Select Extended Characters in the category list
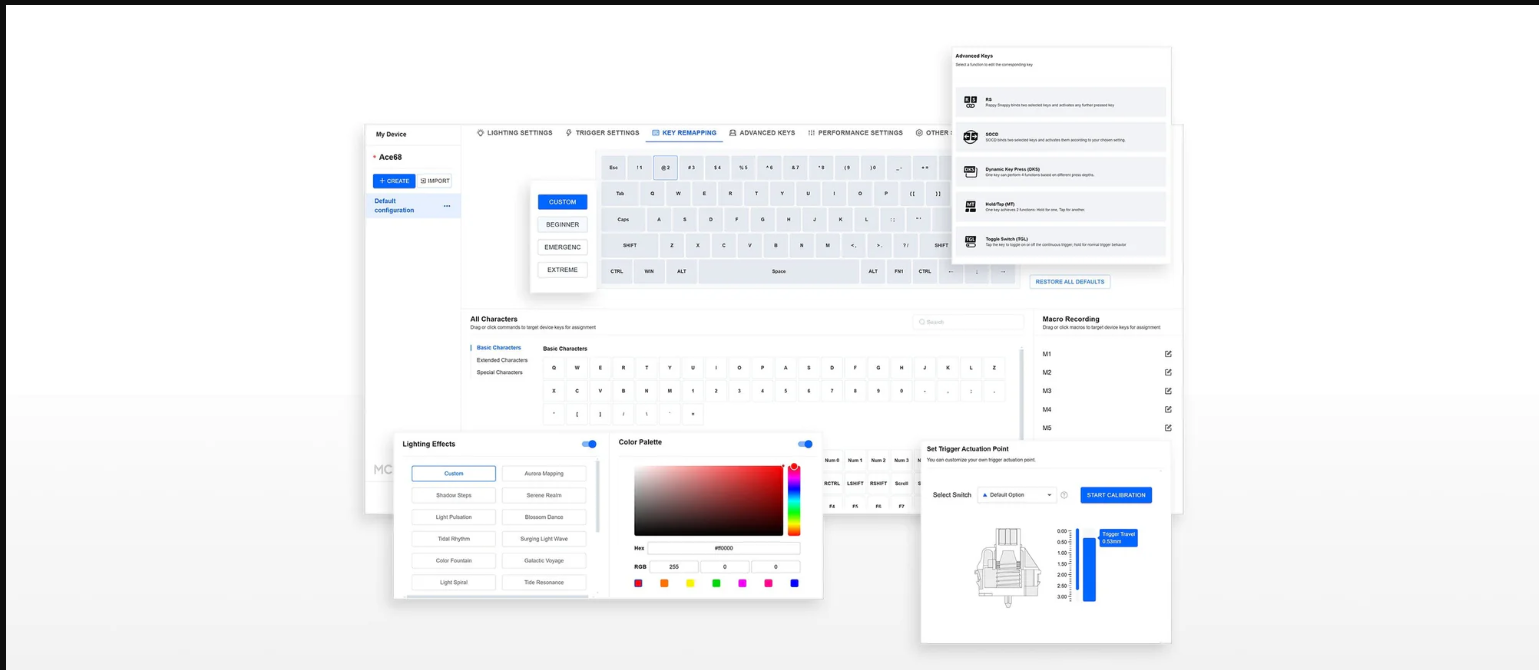Screen dimensions: 1539x670 coord(502,360)
